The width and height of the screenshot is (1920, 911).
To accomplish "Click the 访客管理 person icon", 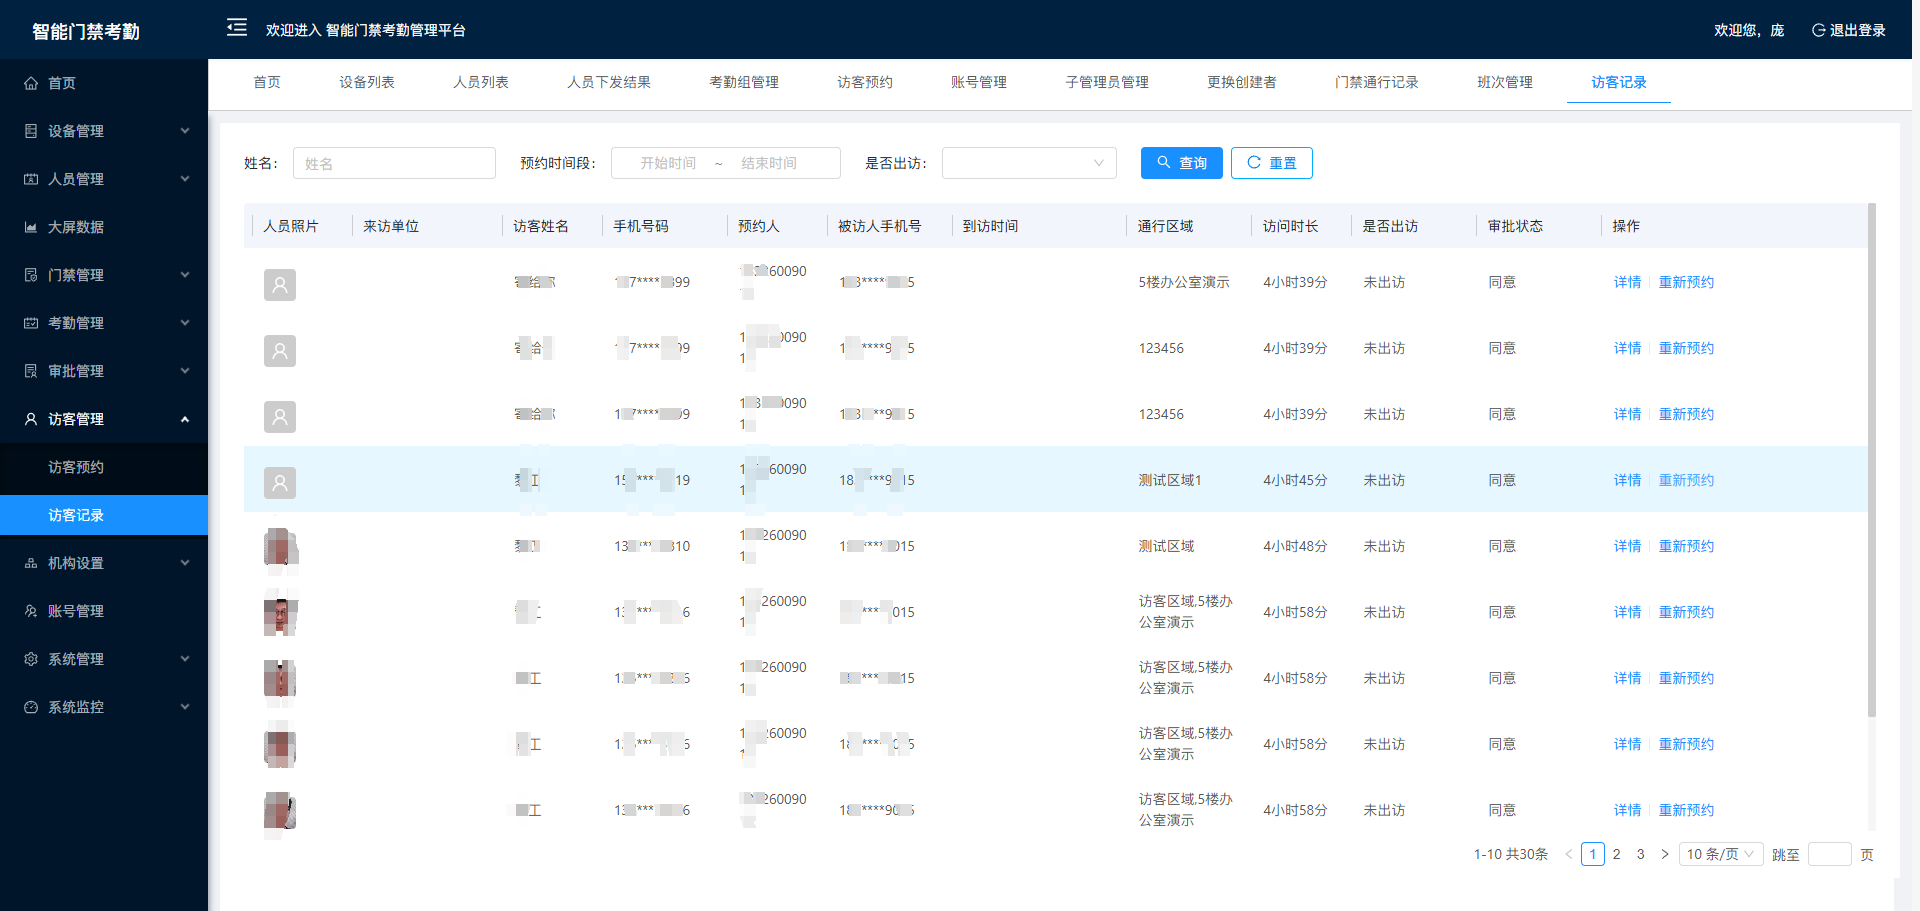I will pos(31,419).
